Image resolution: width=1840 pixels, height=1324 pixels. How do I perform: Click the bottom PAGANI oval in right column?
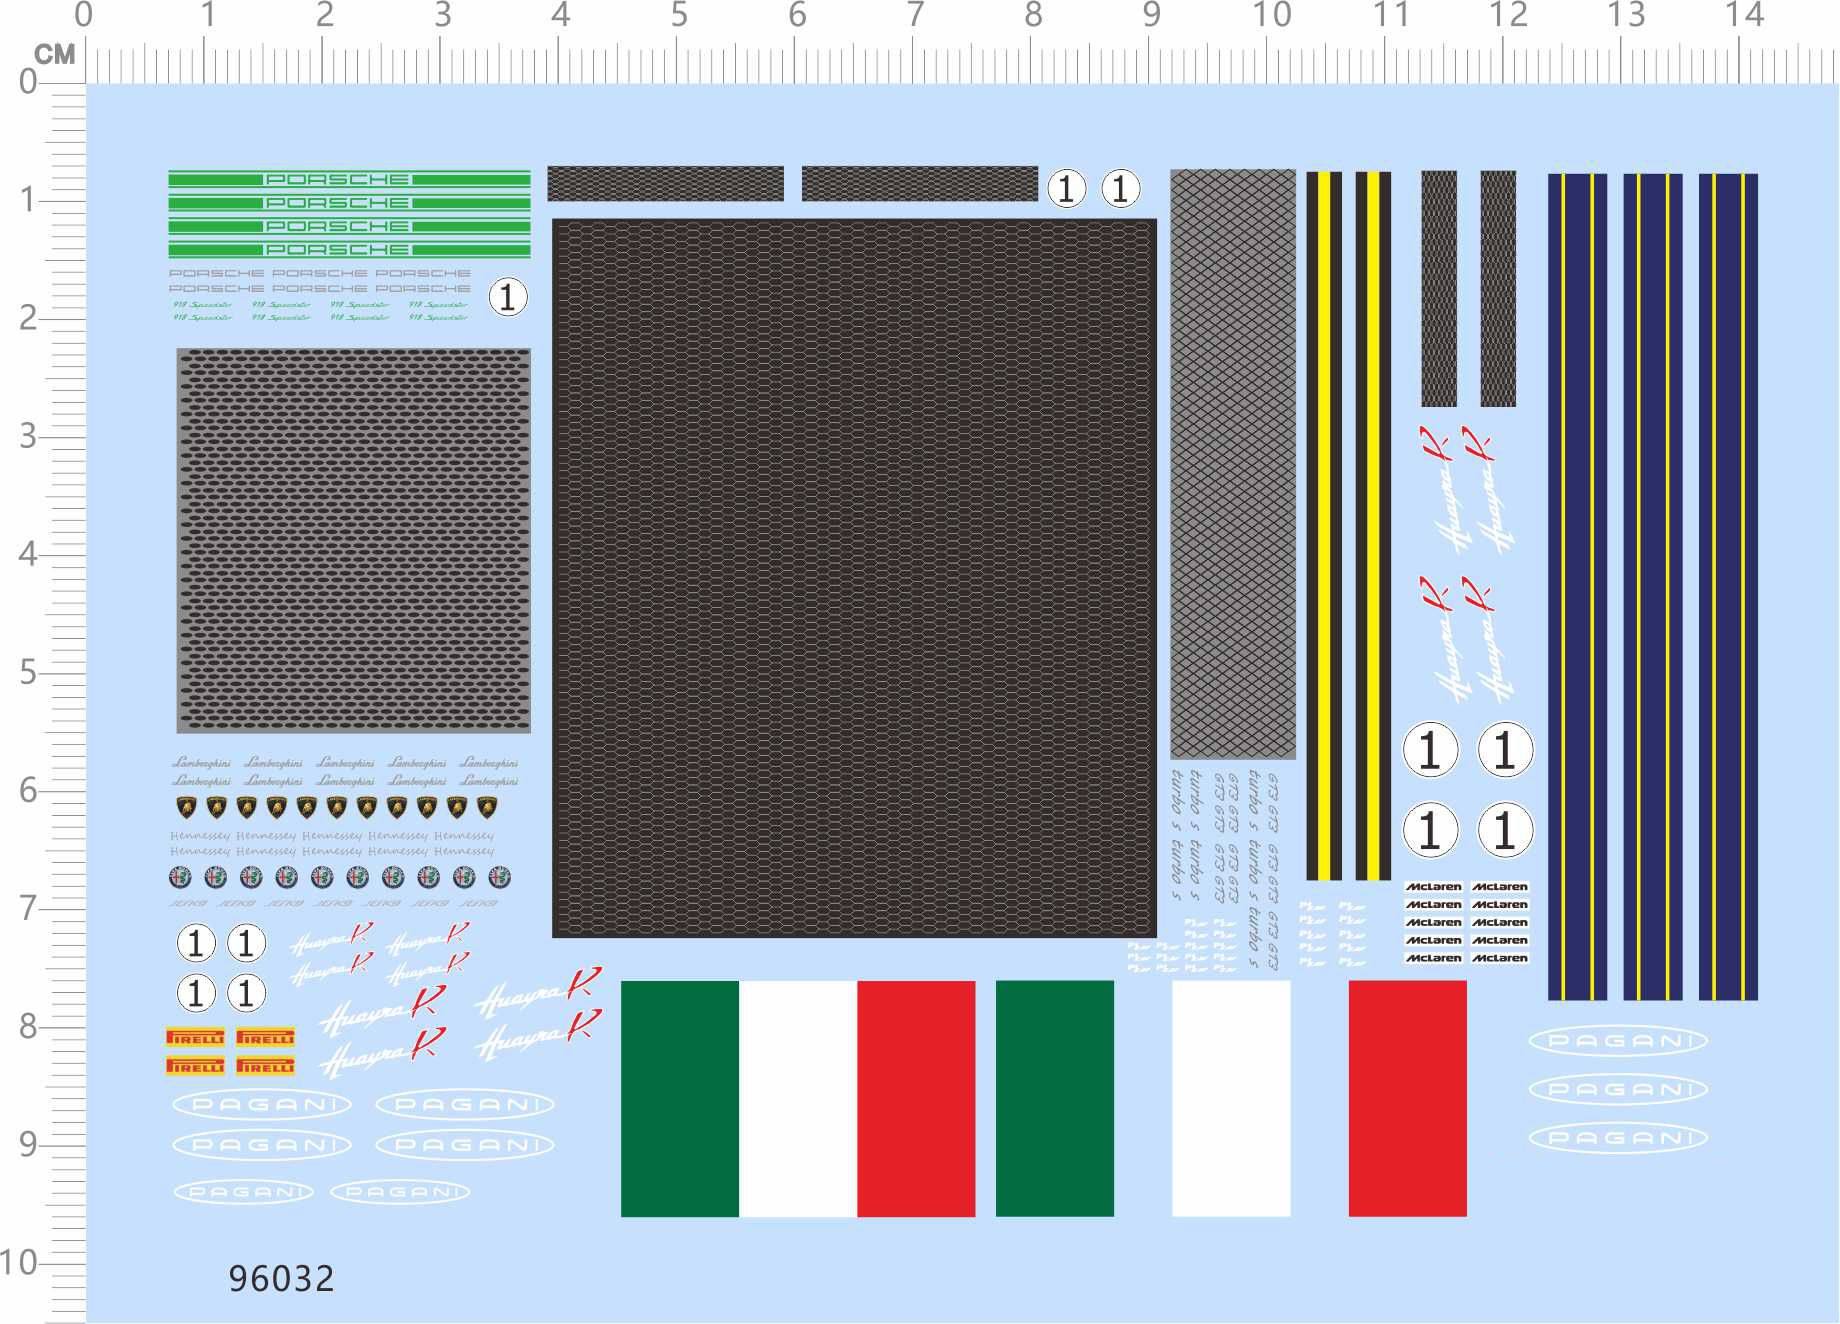(1618, 1138)
